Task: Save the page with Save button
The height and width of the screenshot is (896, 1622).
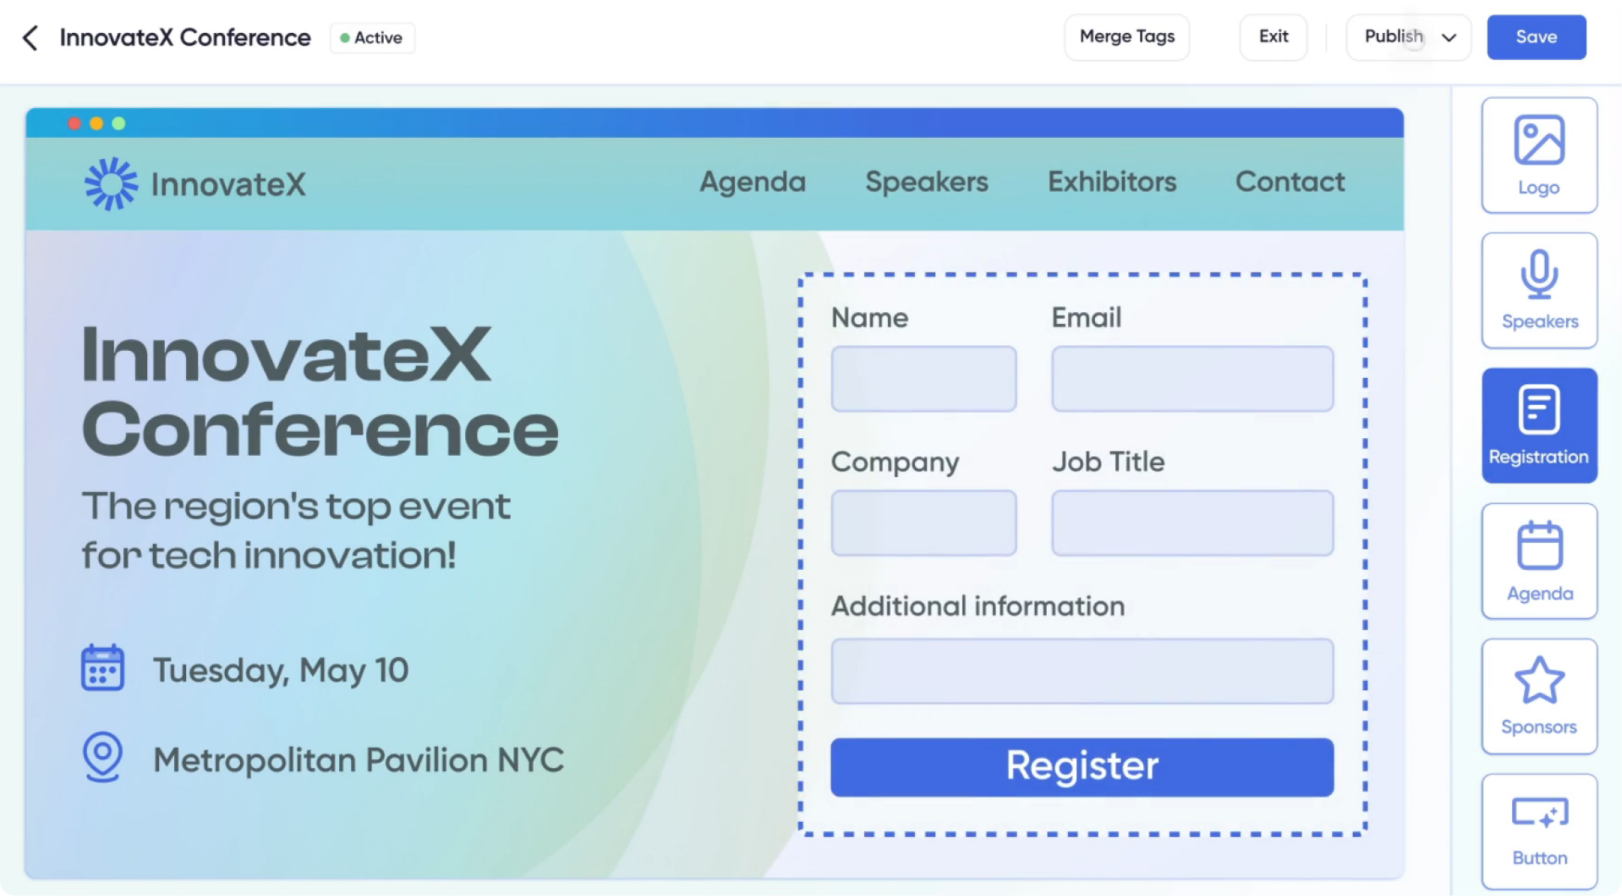Action: [x=1536, y=37]
